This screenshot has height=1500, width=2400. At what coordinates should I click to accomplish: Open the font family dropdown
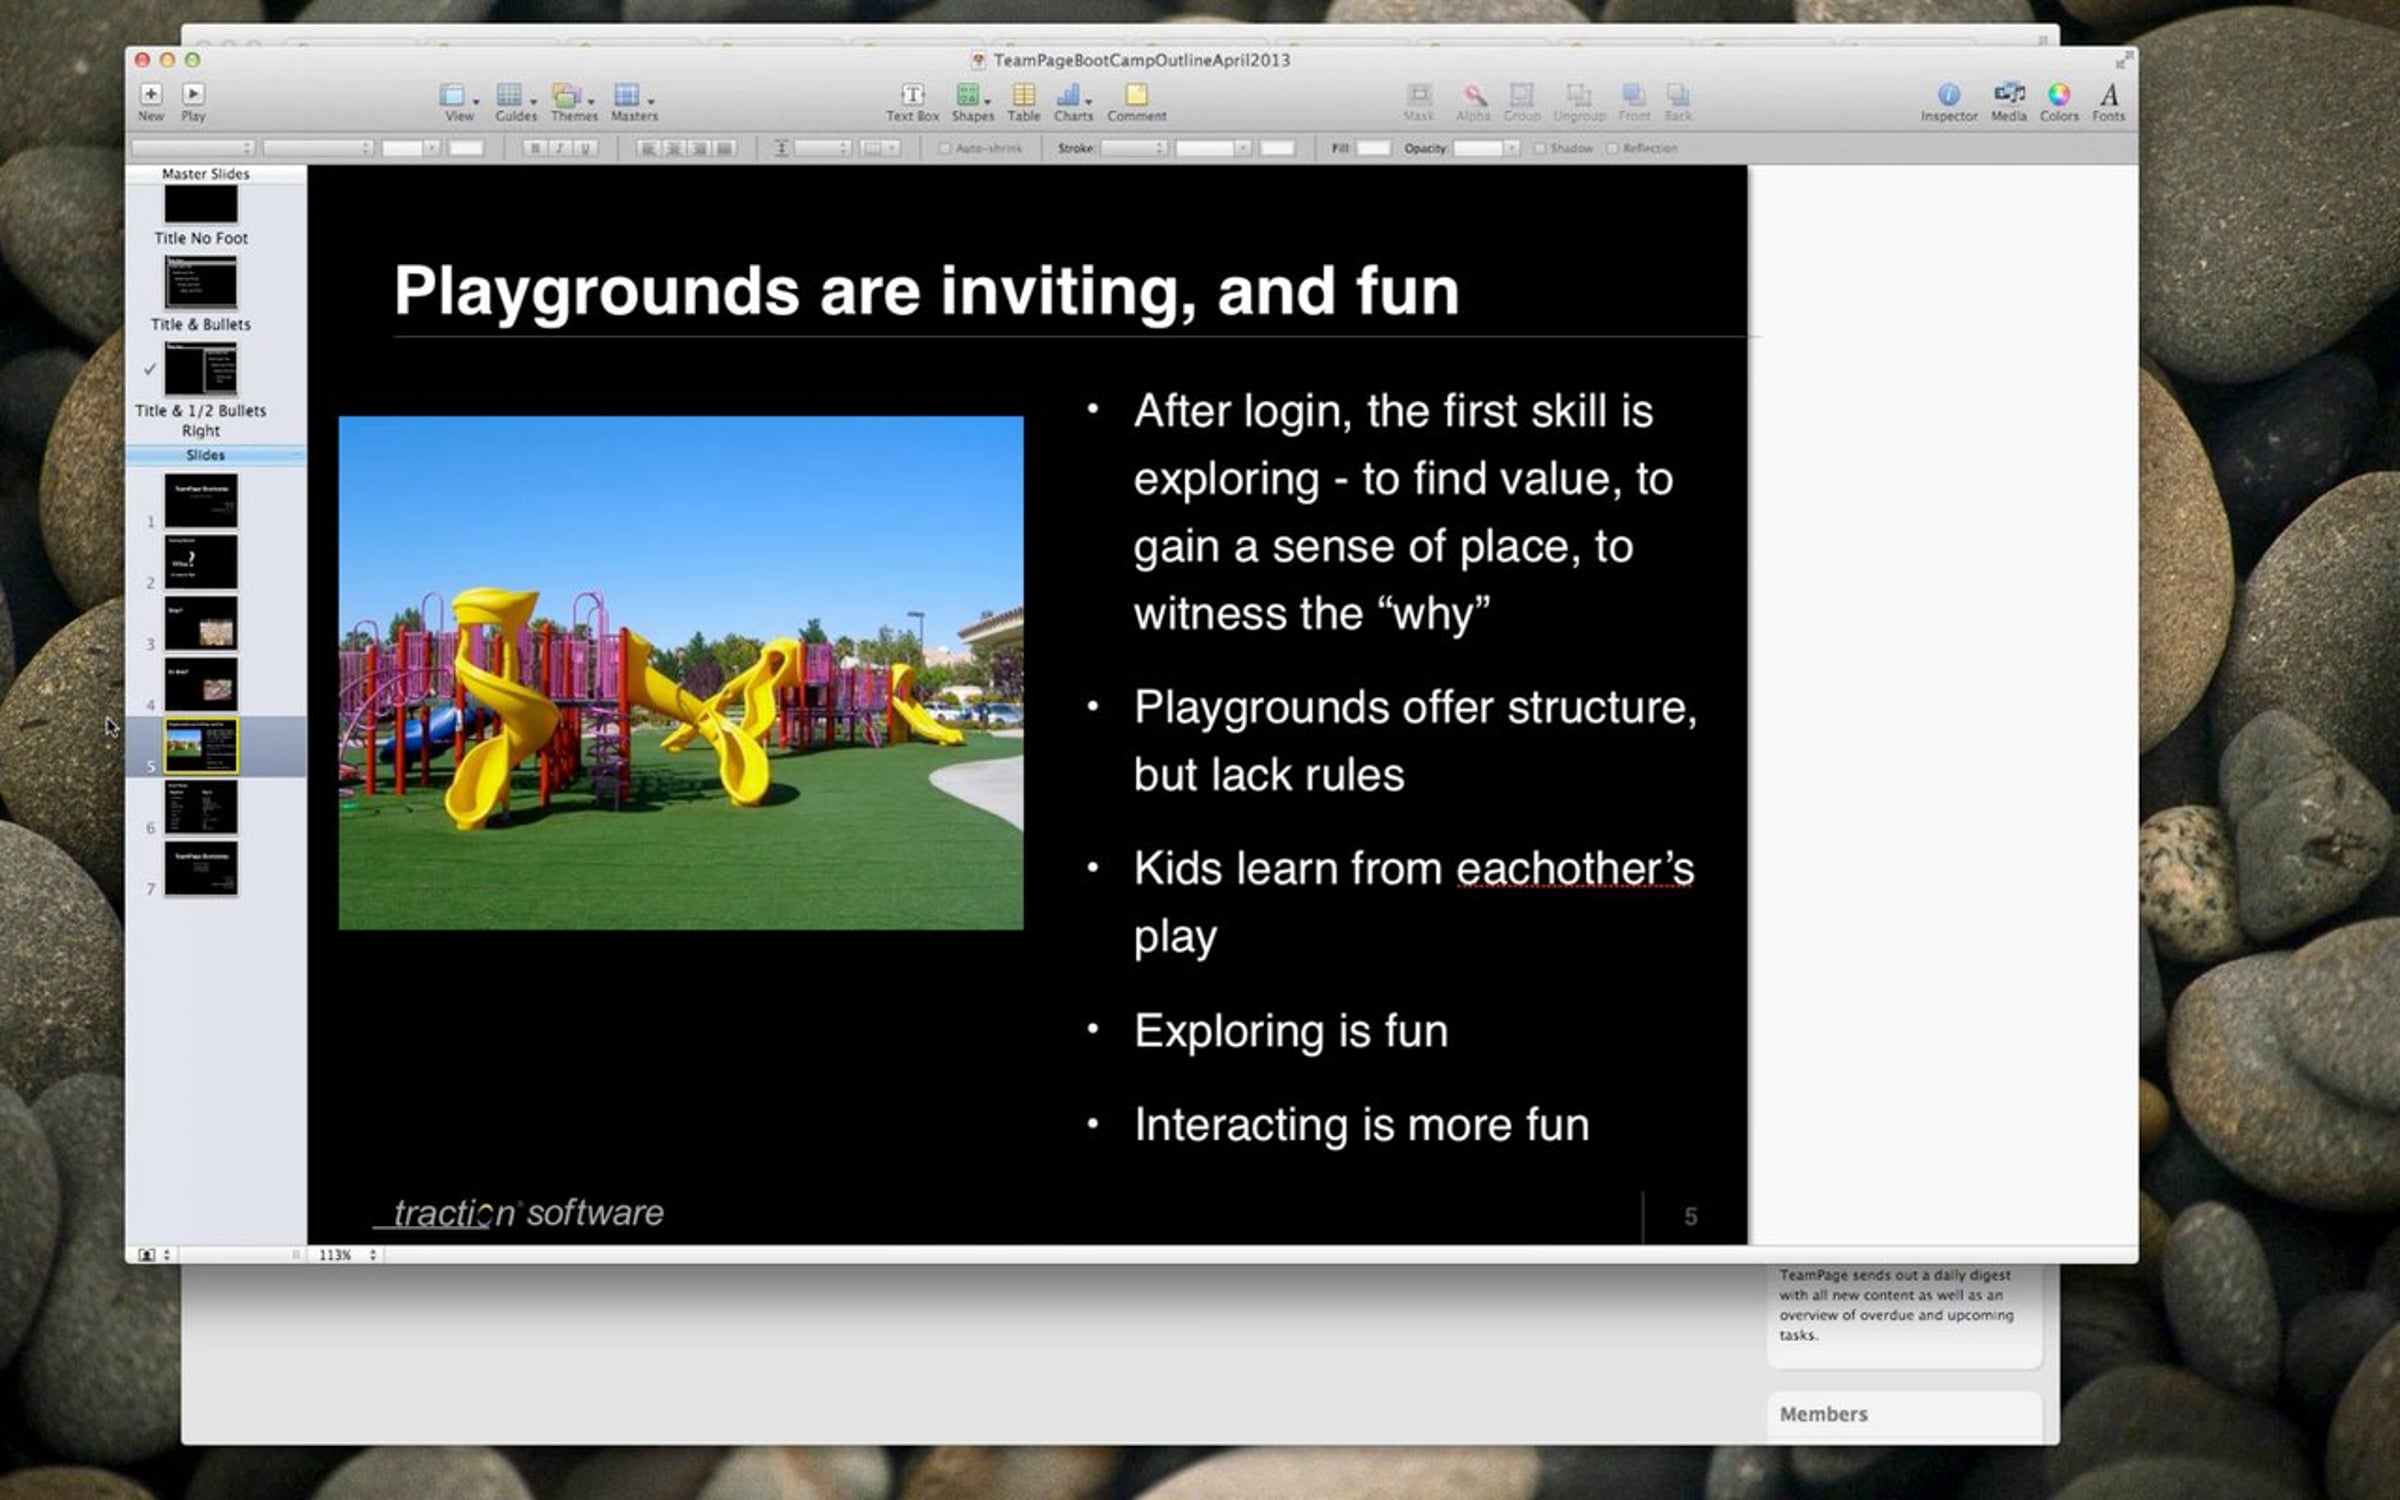[x=193, y=148]
